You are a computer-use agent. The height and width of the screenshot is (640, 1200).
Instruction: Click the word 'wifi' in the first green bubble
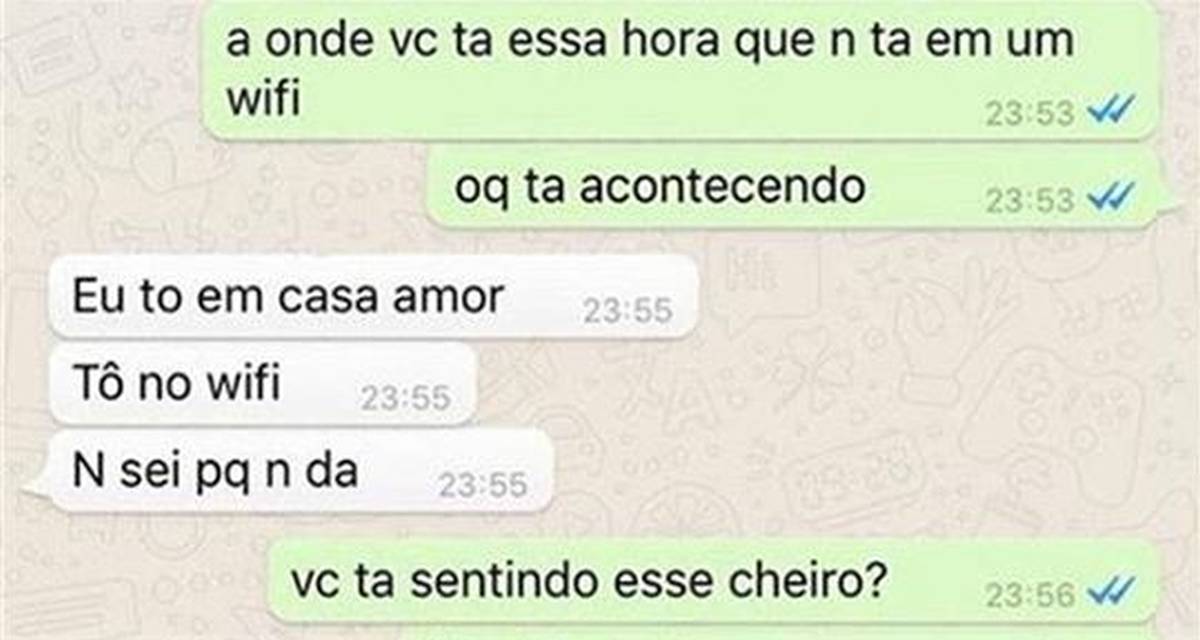[263, 97]
